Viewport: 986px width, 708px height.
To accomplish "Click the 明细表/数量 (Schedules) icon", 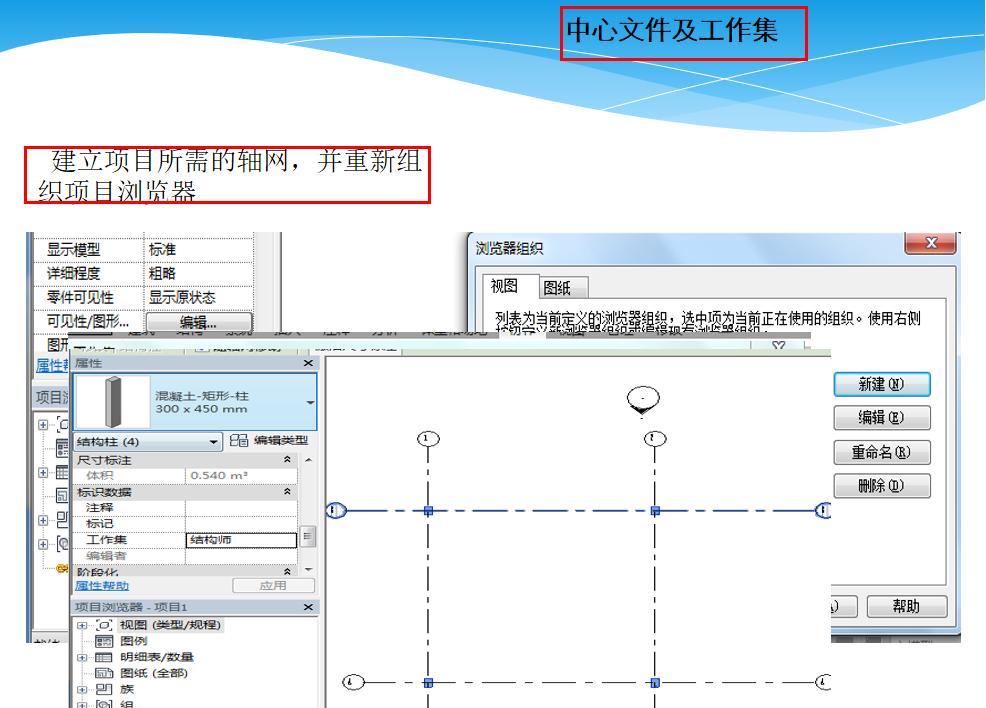I will [105, 657].
